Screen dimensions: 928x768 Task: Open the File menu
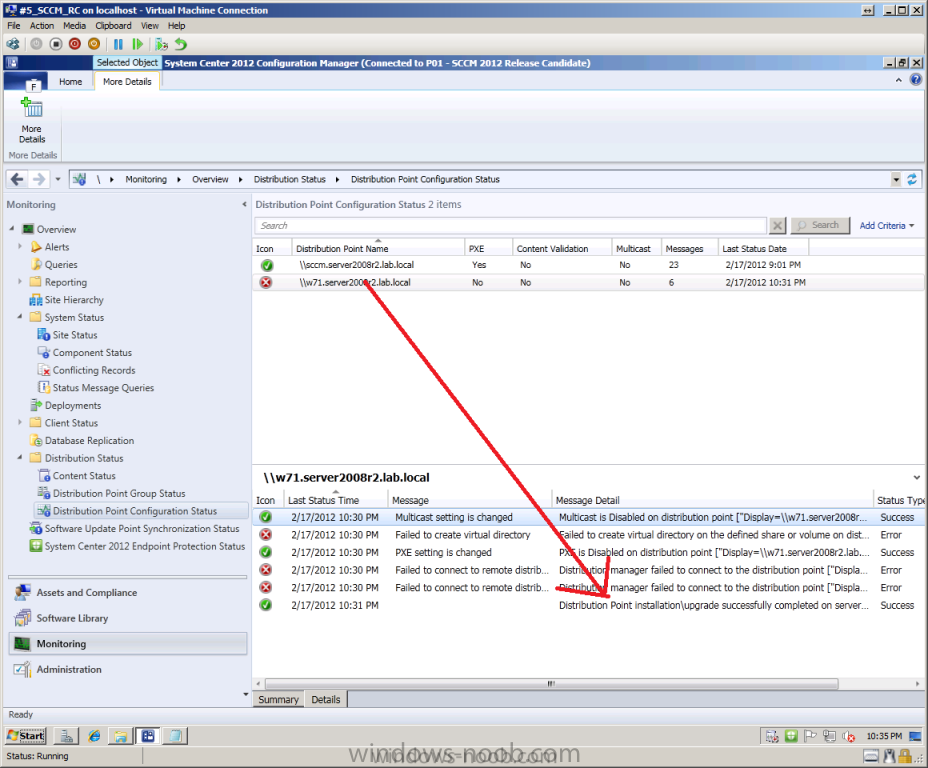[14, 25]
